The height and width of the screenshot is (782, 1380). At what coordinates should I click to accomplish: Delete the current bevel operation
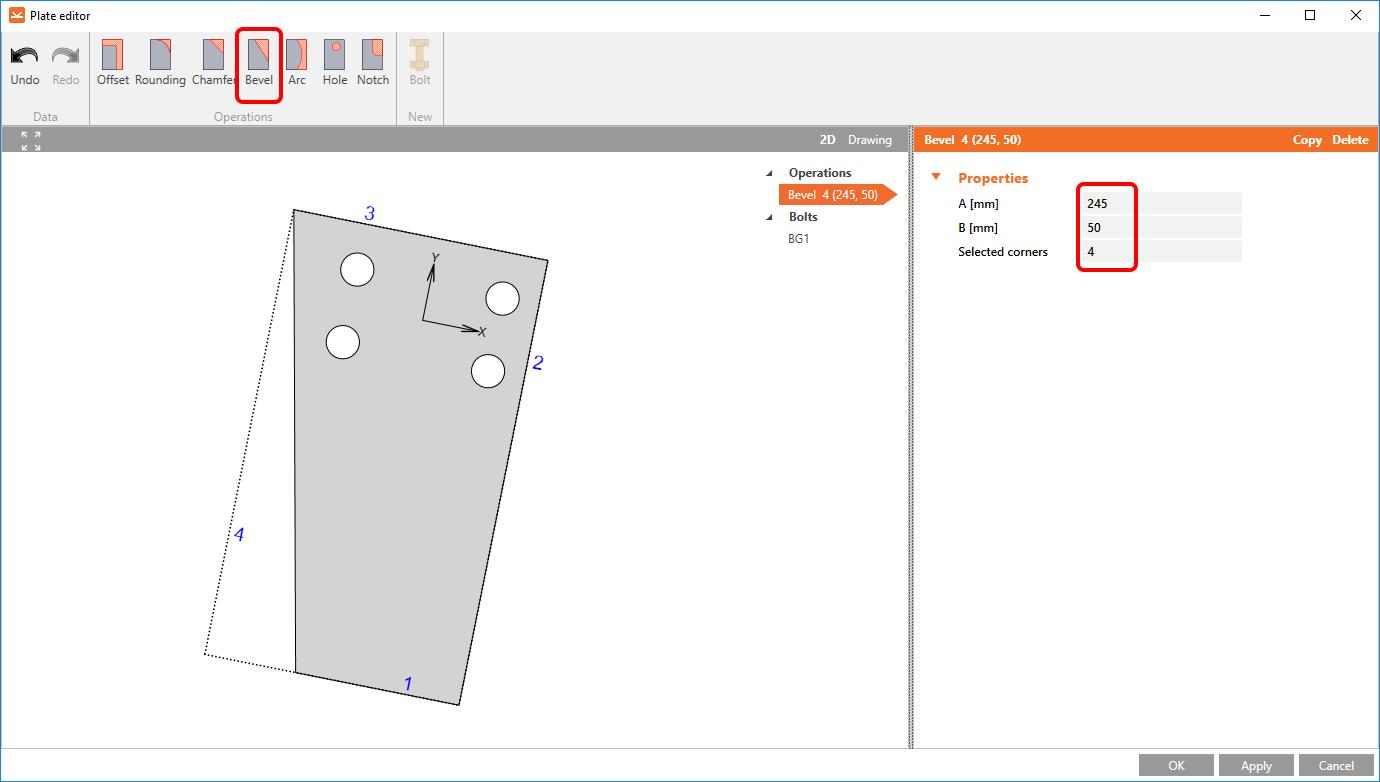1350,140
